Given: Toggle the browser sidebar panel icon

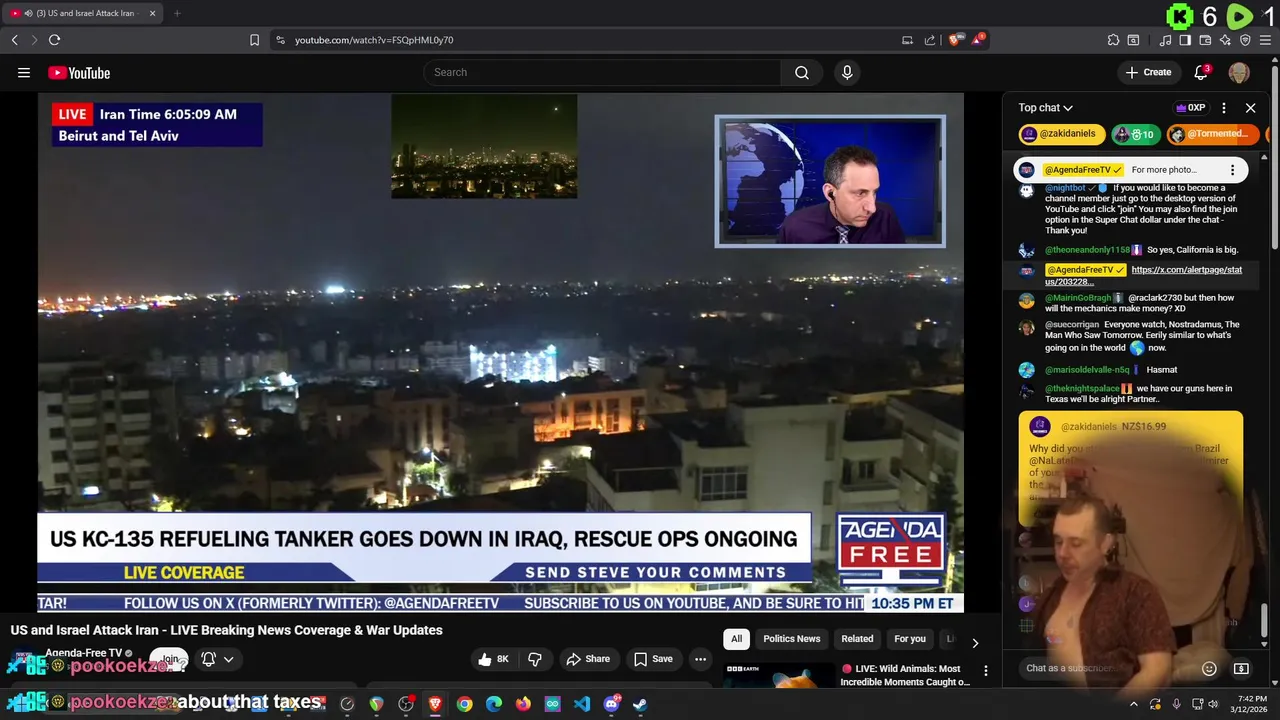Looking at the screenshot, I should coord(1185,40).
